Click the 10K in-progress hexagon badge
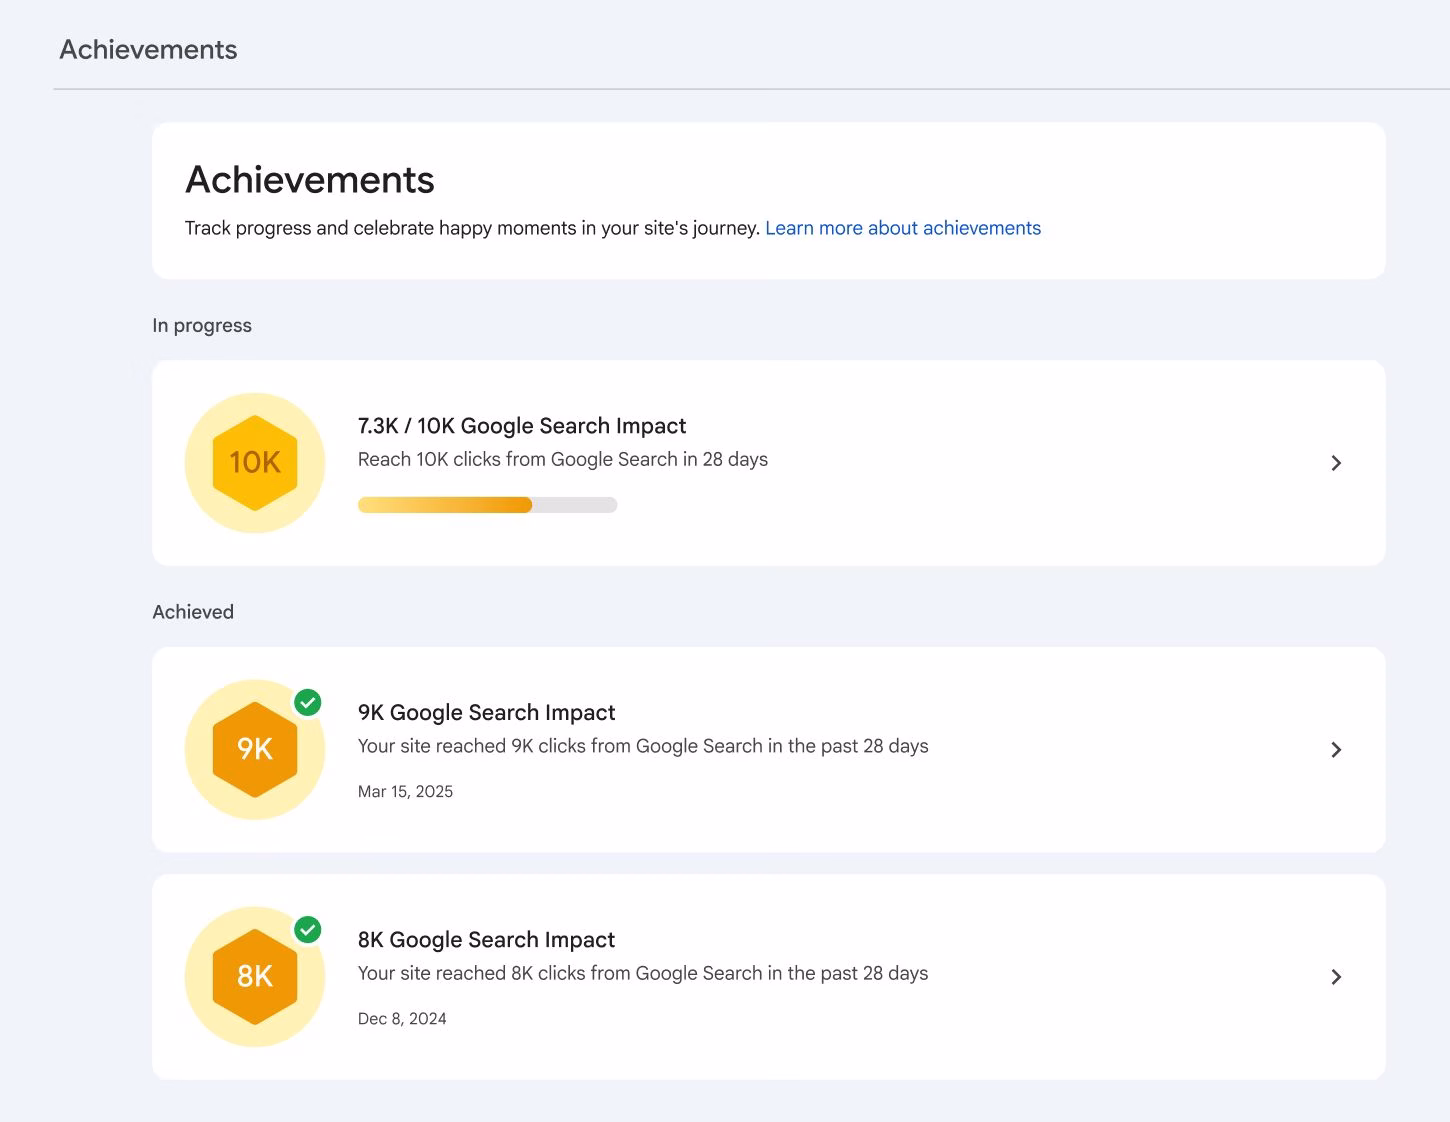Image resolution: width=1450 pixels, height=1122 pixels. 254,462
